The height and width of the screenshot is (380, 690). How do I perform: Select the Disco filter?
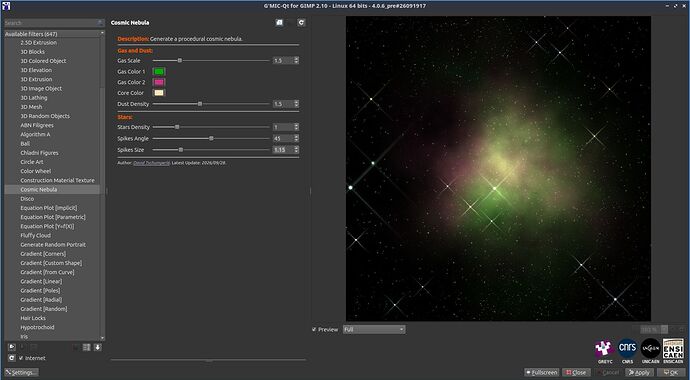(27, 199)
